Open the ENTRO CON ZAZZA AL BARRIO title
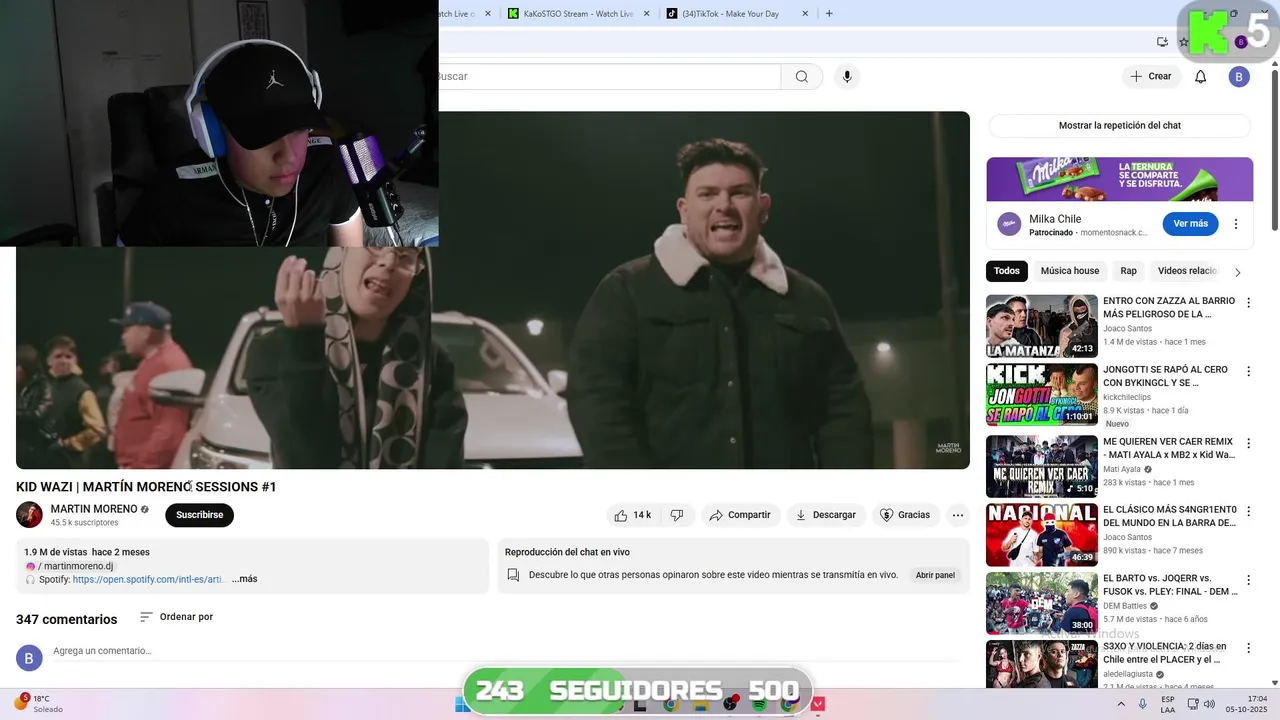The height and width of the screenshot is (720, 1280). 1168,307
